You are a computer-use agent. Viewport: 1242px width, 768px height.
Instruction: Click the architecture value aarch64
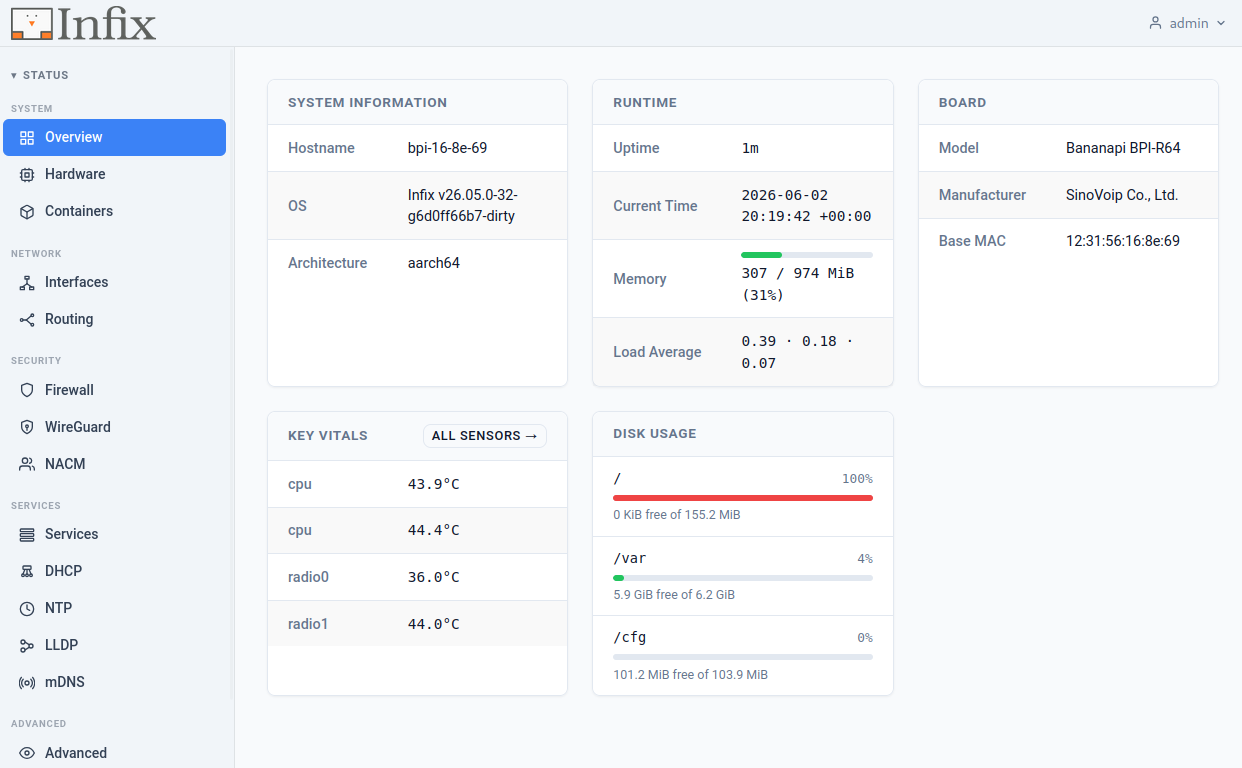tap(434, 263)
